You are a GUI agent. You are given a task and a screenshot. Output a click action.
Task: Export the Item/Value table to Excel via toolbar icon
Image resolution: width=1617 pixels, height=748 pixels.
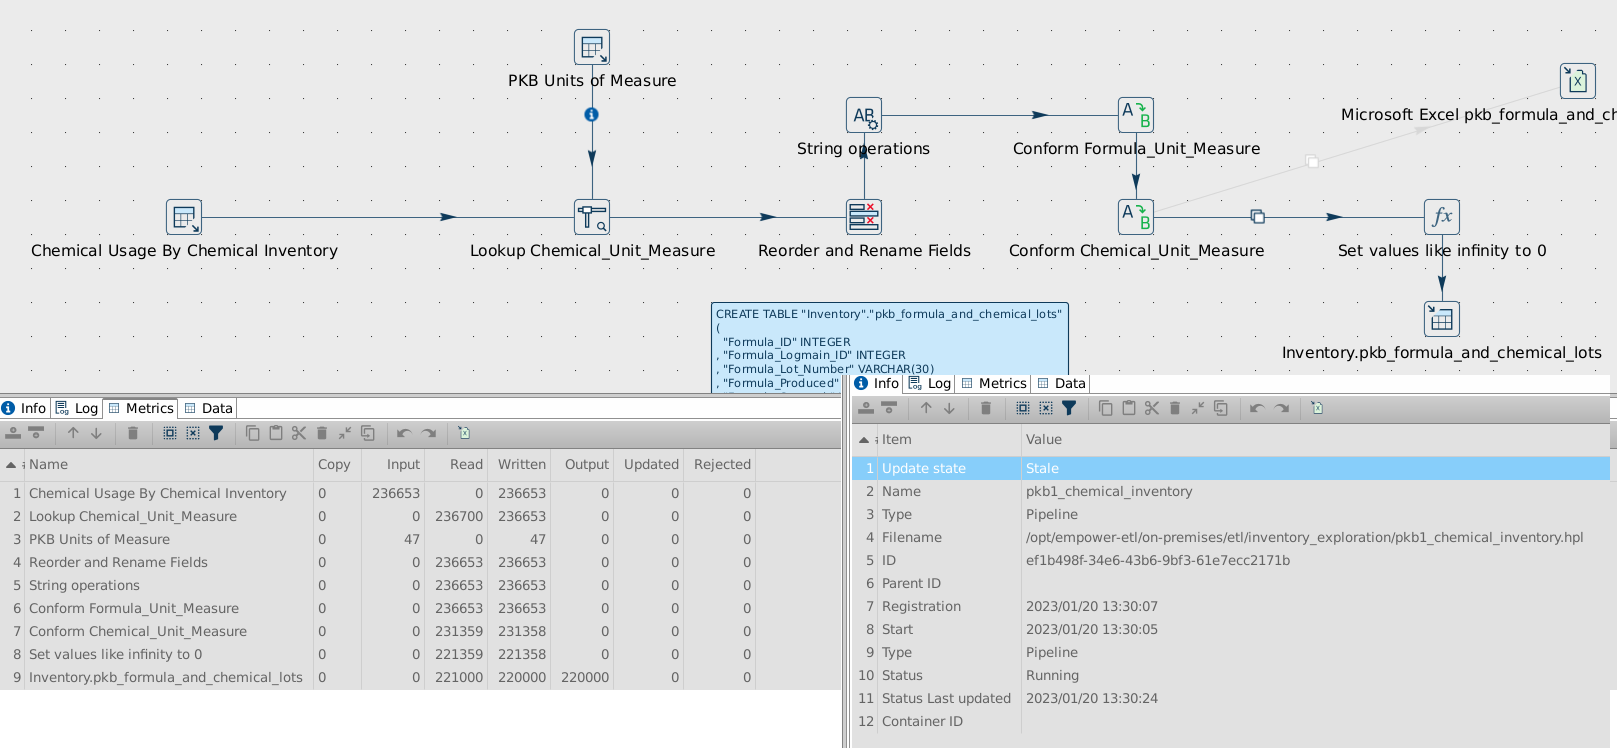click(1317, 408)
